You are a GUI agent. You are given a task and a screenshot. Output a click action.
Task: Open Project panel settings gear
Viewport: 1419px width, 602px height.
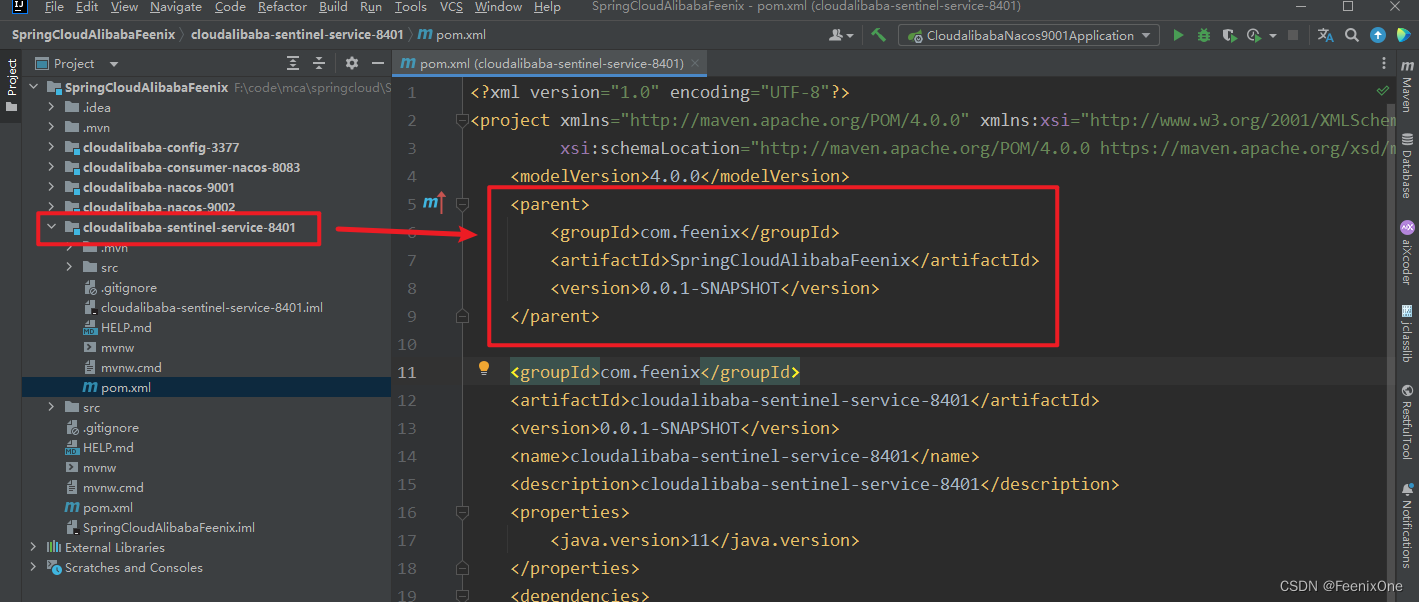351,63
